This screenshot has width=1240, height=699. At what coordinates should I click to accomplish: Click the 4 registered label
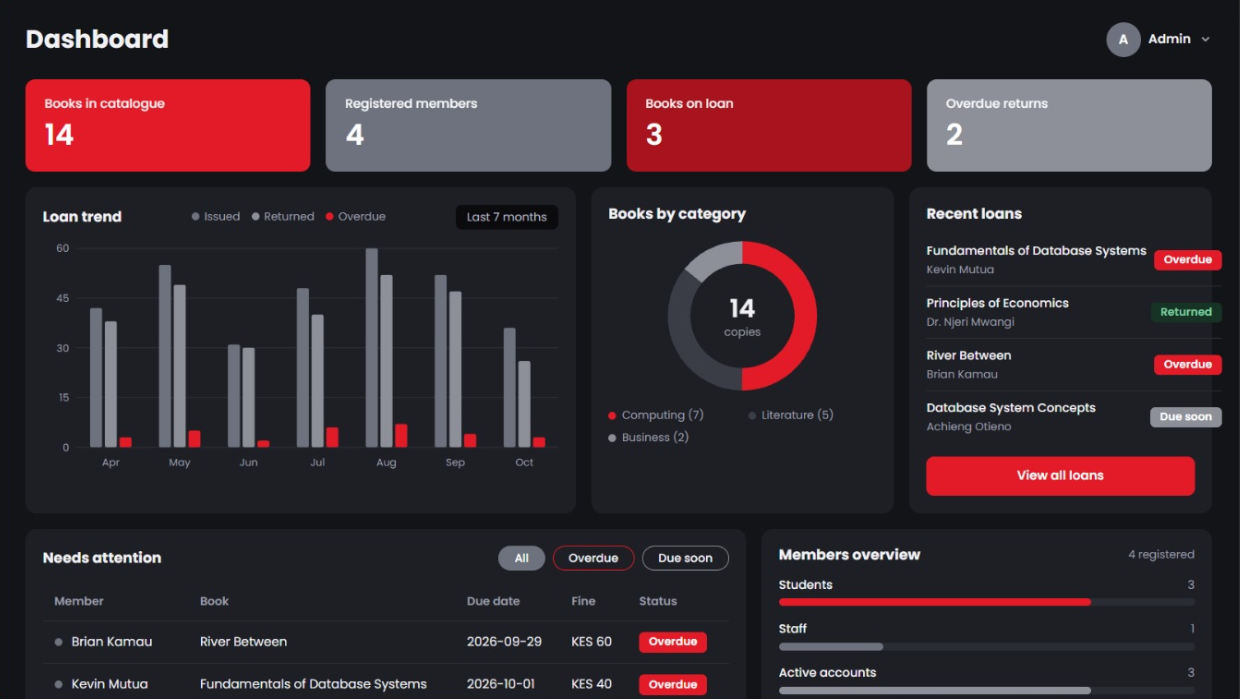point(1161,555)
